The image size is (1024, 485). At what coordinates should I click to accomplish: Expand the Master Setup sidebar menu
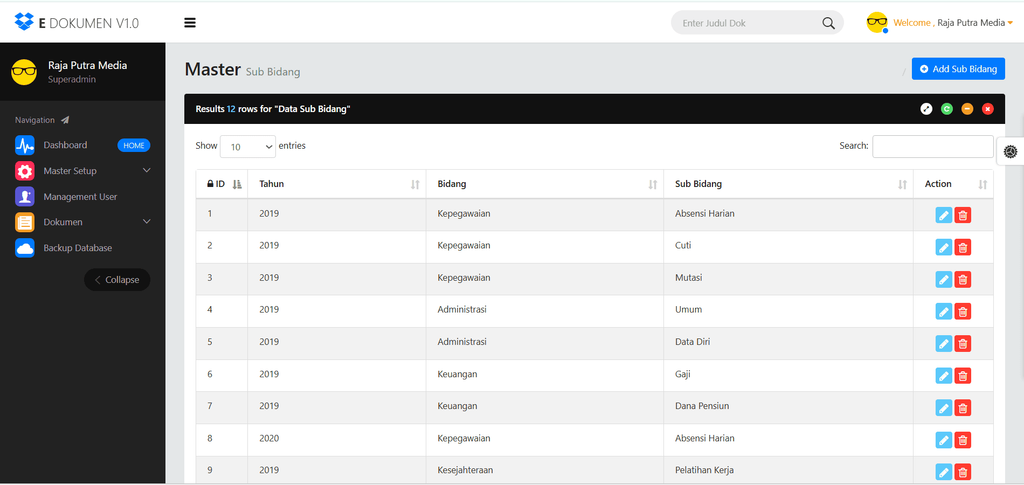[83, 171]
